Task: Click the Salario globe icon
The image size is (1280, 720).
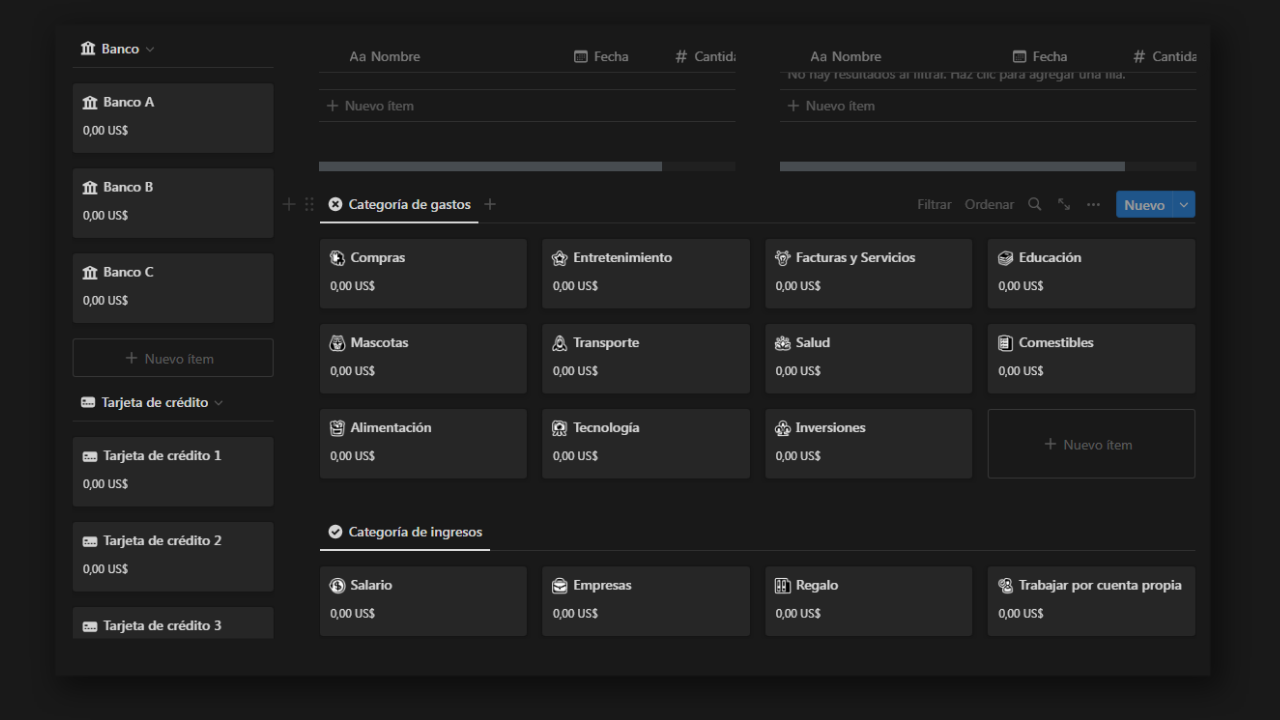Action: point(337,585)
